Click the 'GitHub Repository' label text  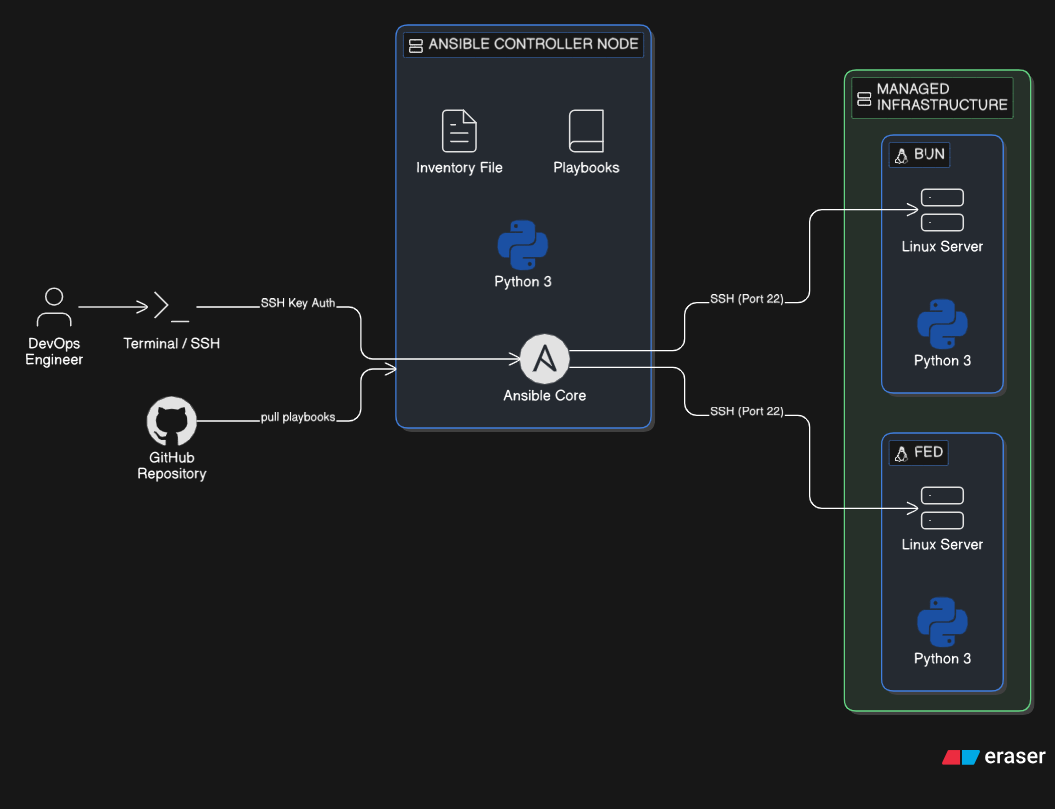(172, 466)
